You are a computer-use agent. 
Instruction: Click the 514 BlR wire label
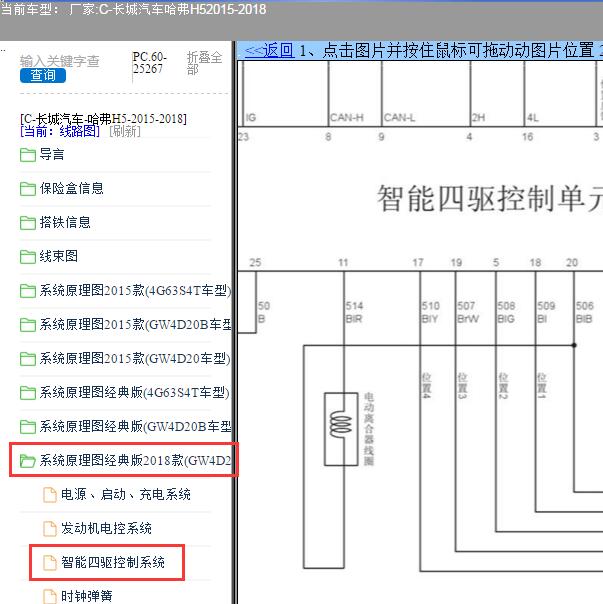[x=354, y=312]
